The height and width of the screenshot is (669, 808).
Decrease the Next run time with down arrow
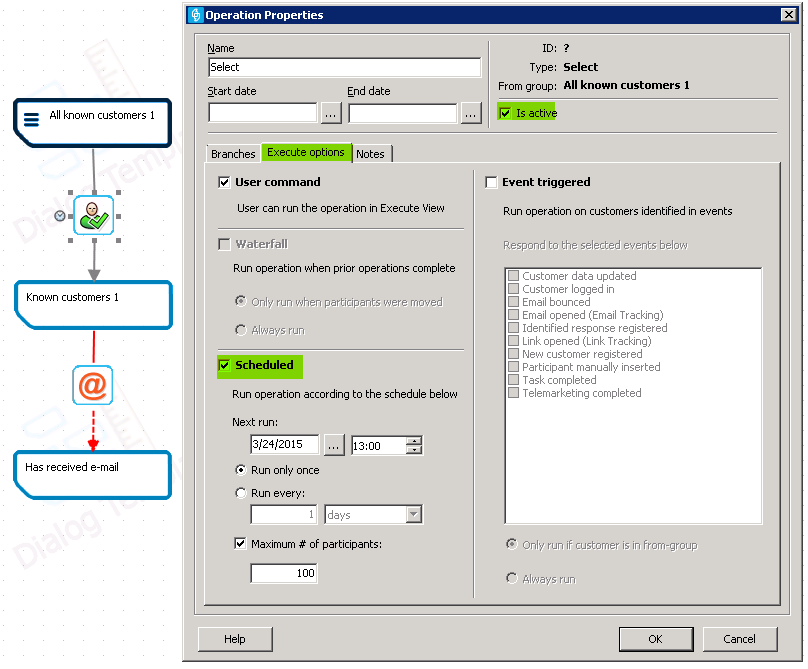414,450
